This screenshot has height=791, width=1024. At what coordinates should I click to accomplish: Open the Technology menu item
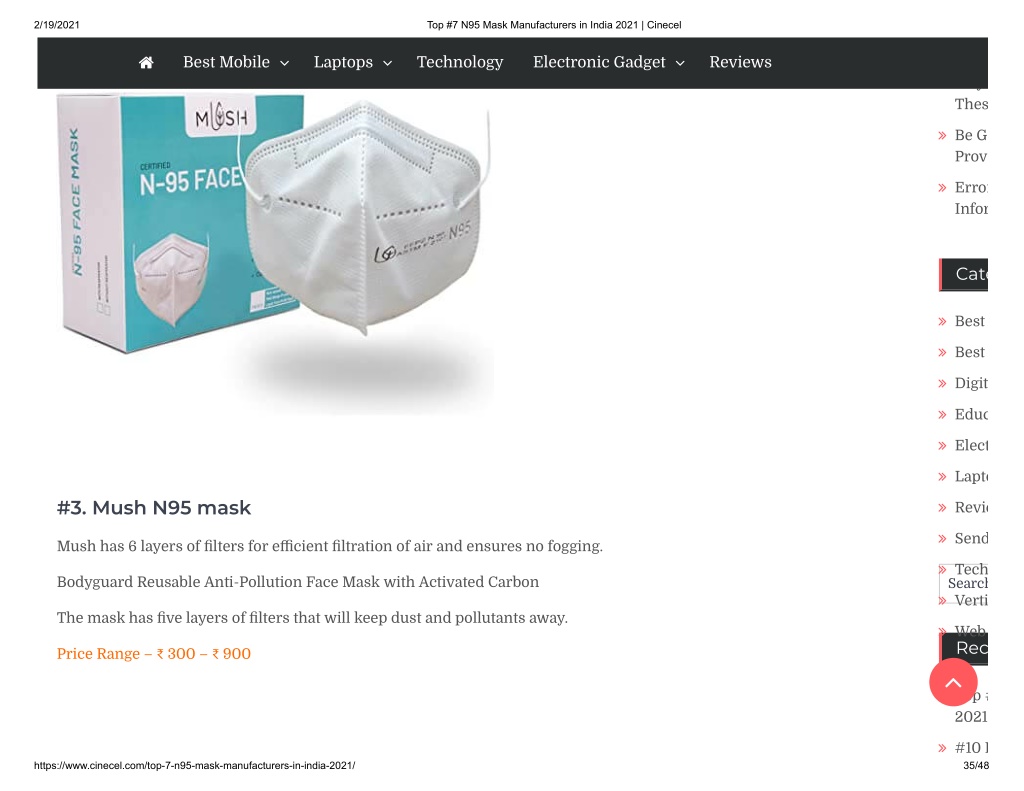(460, 62)
